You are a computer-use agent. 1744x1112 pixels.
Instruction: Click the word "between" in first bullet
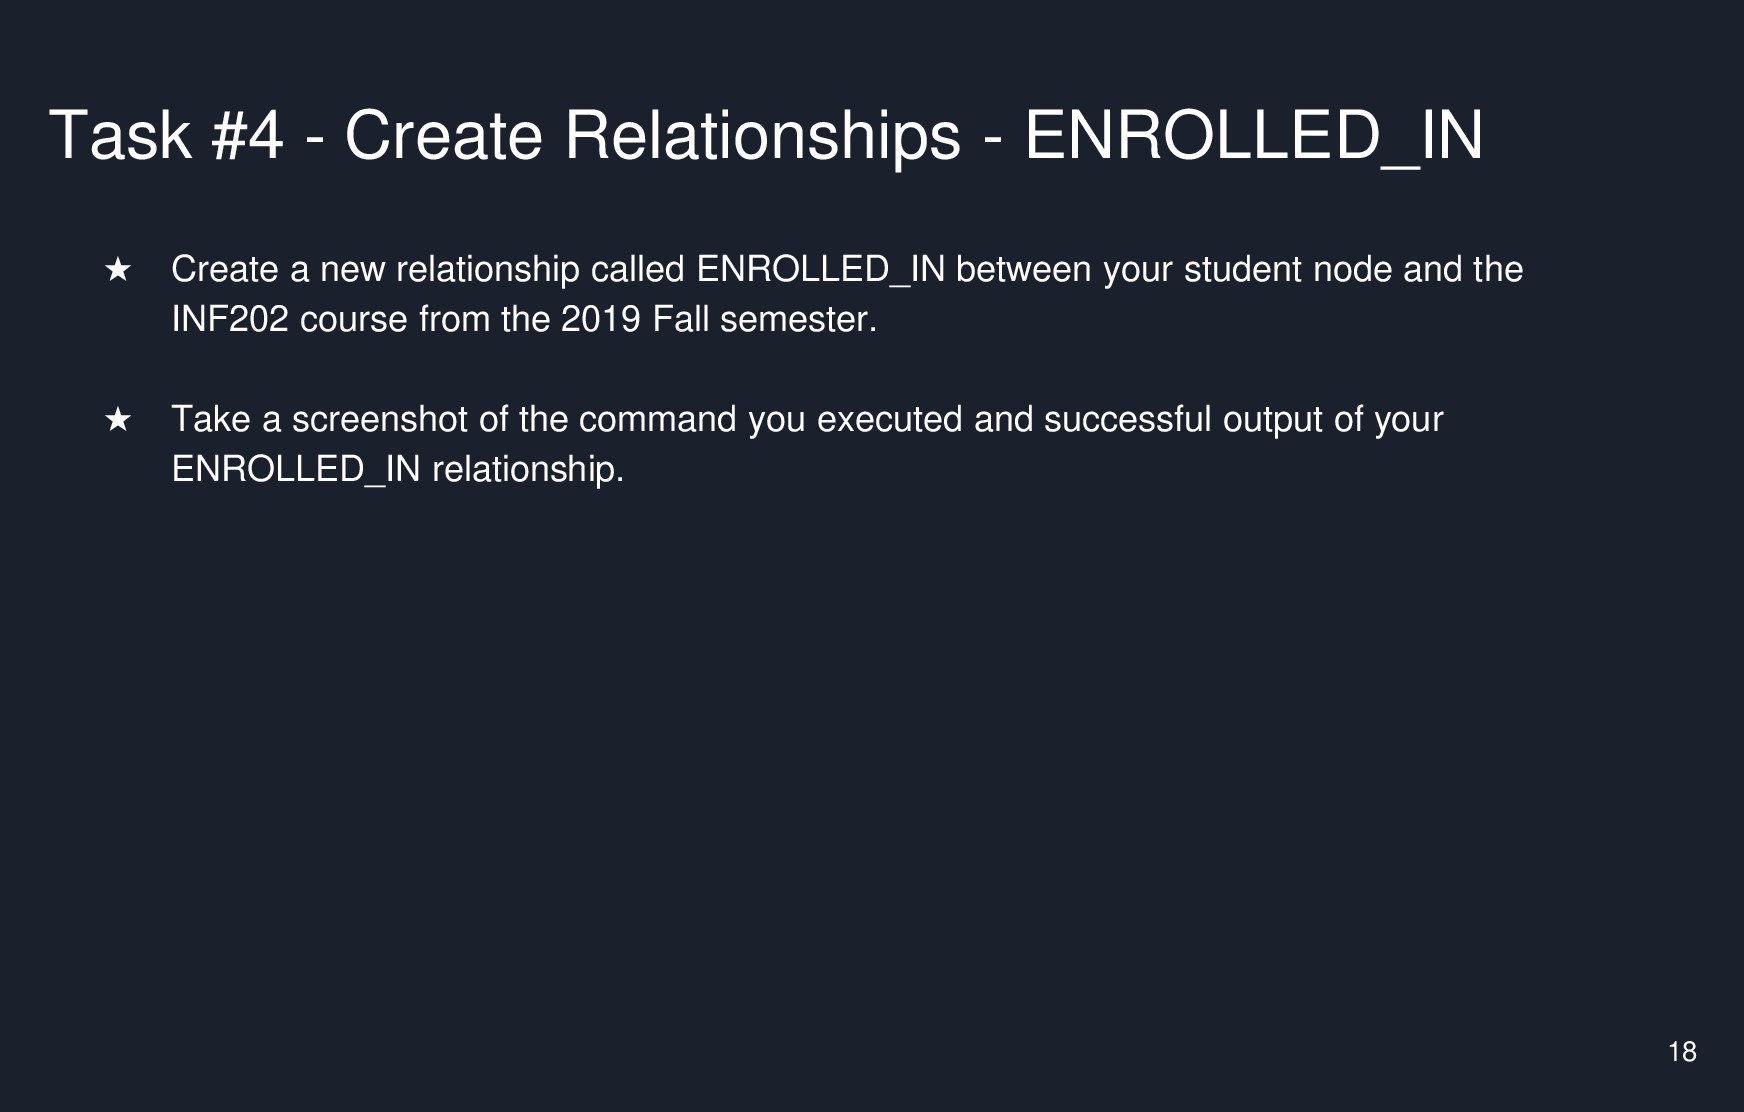[x=1023, y=270]
